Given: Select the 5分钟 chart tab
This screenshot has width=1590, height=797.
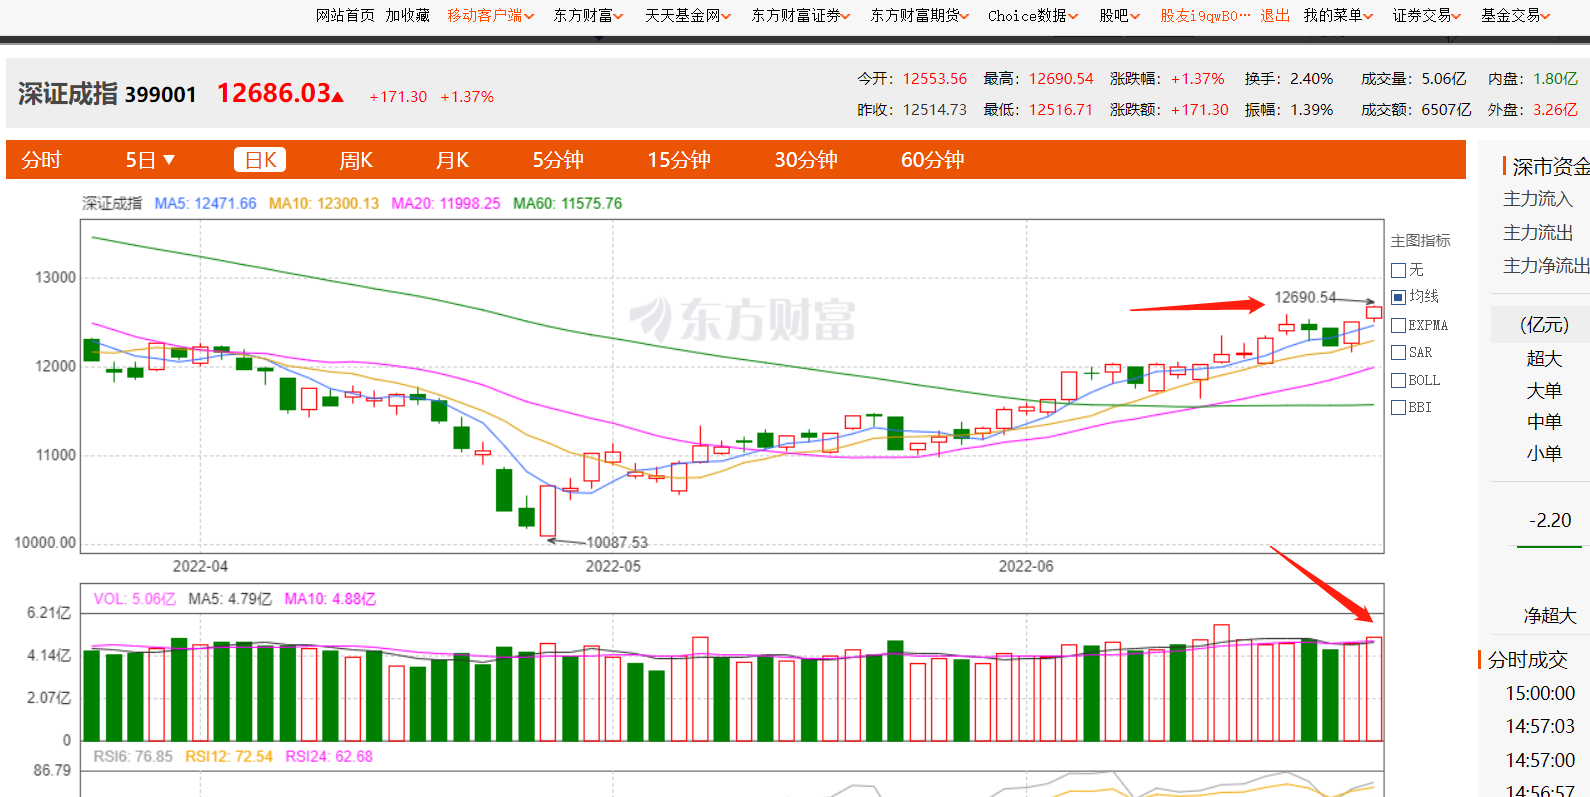Looking at the screenshot, I should tap(558, 160).
